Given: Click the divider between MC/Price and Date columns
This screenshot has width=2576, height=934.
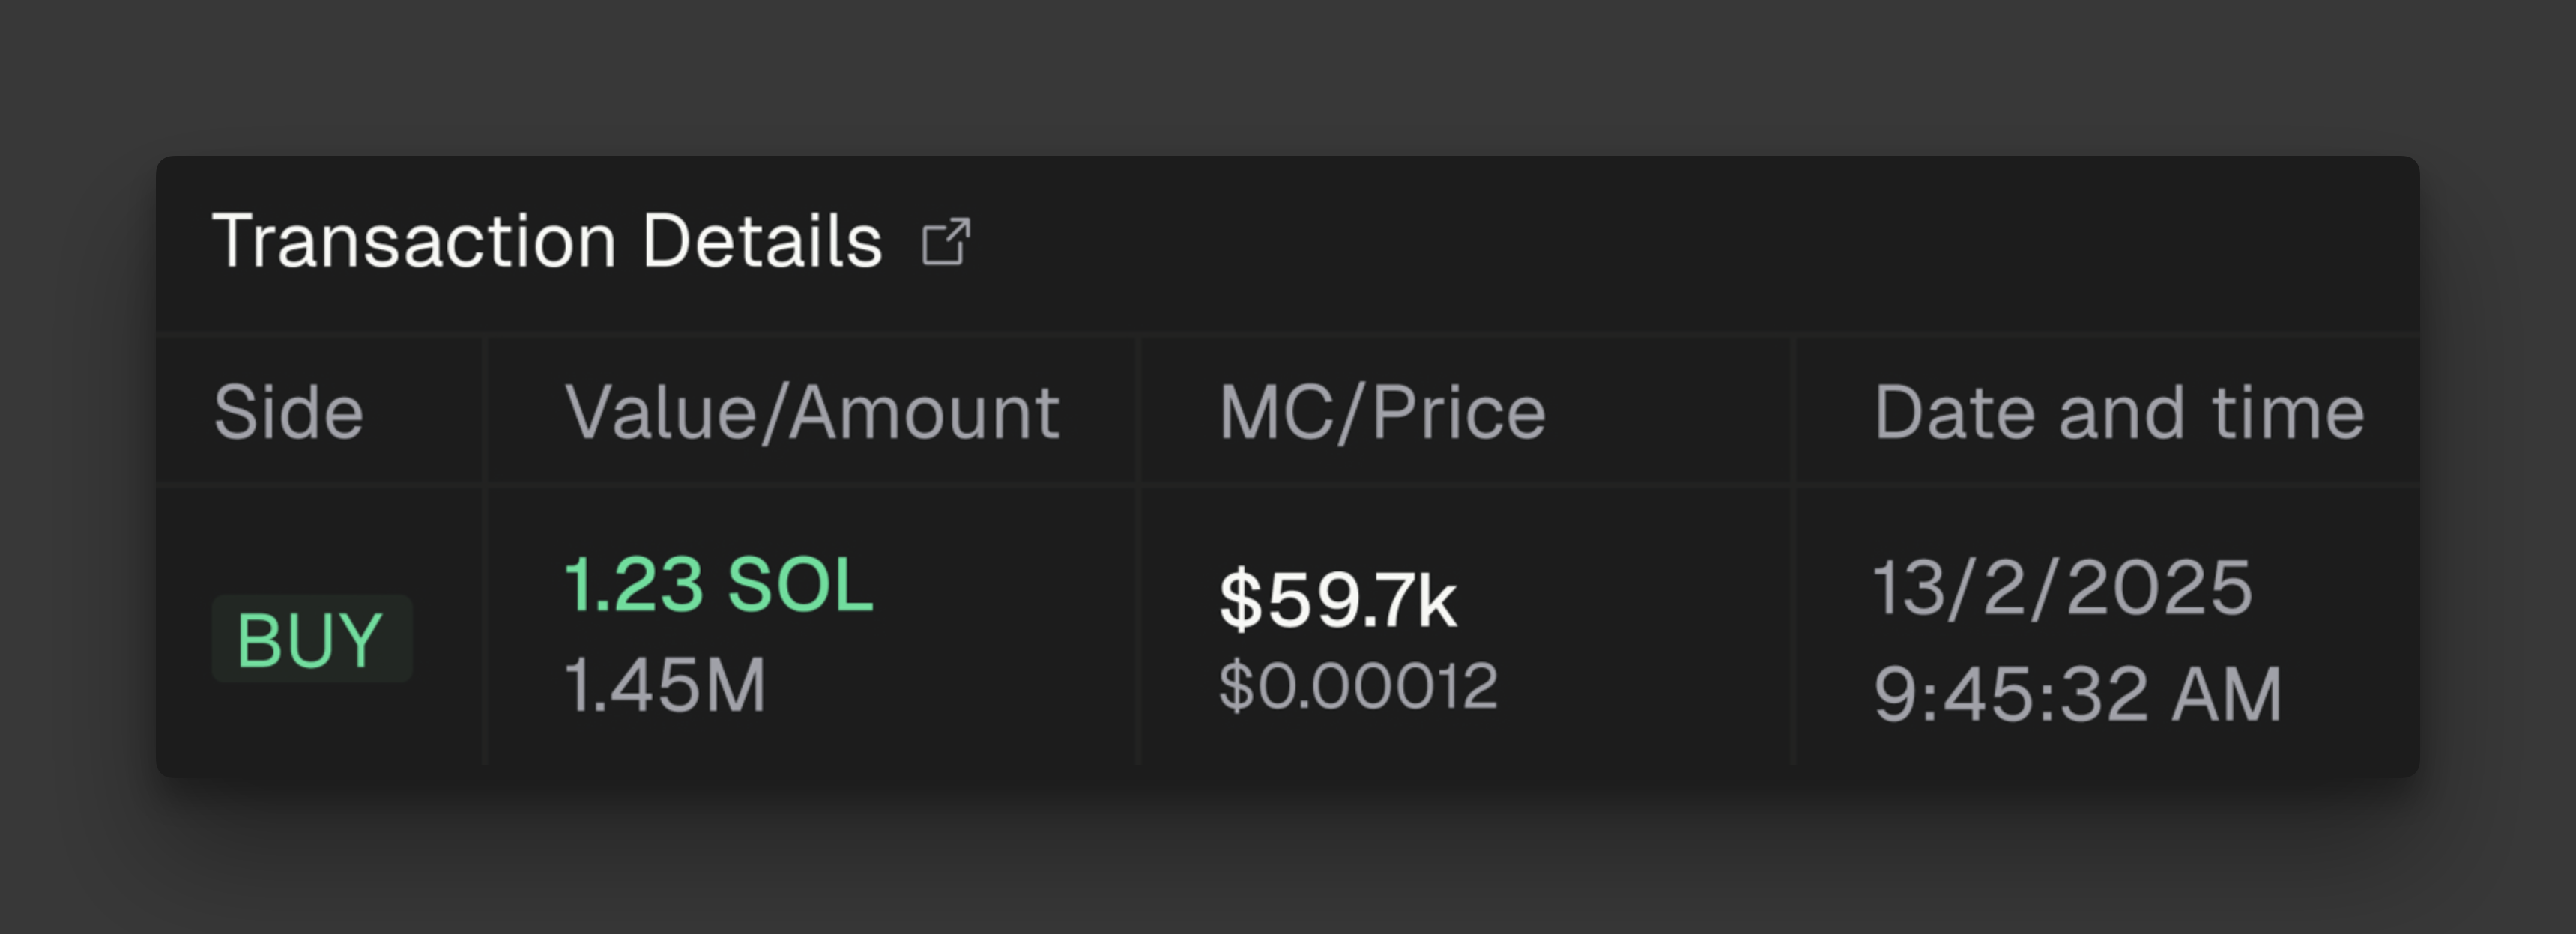Looking at the screenshot, I should 1793,560.
